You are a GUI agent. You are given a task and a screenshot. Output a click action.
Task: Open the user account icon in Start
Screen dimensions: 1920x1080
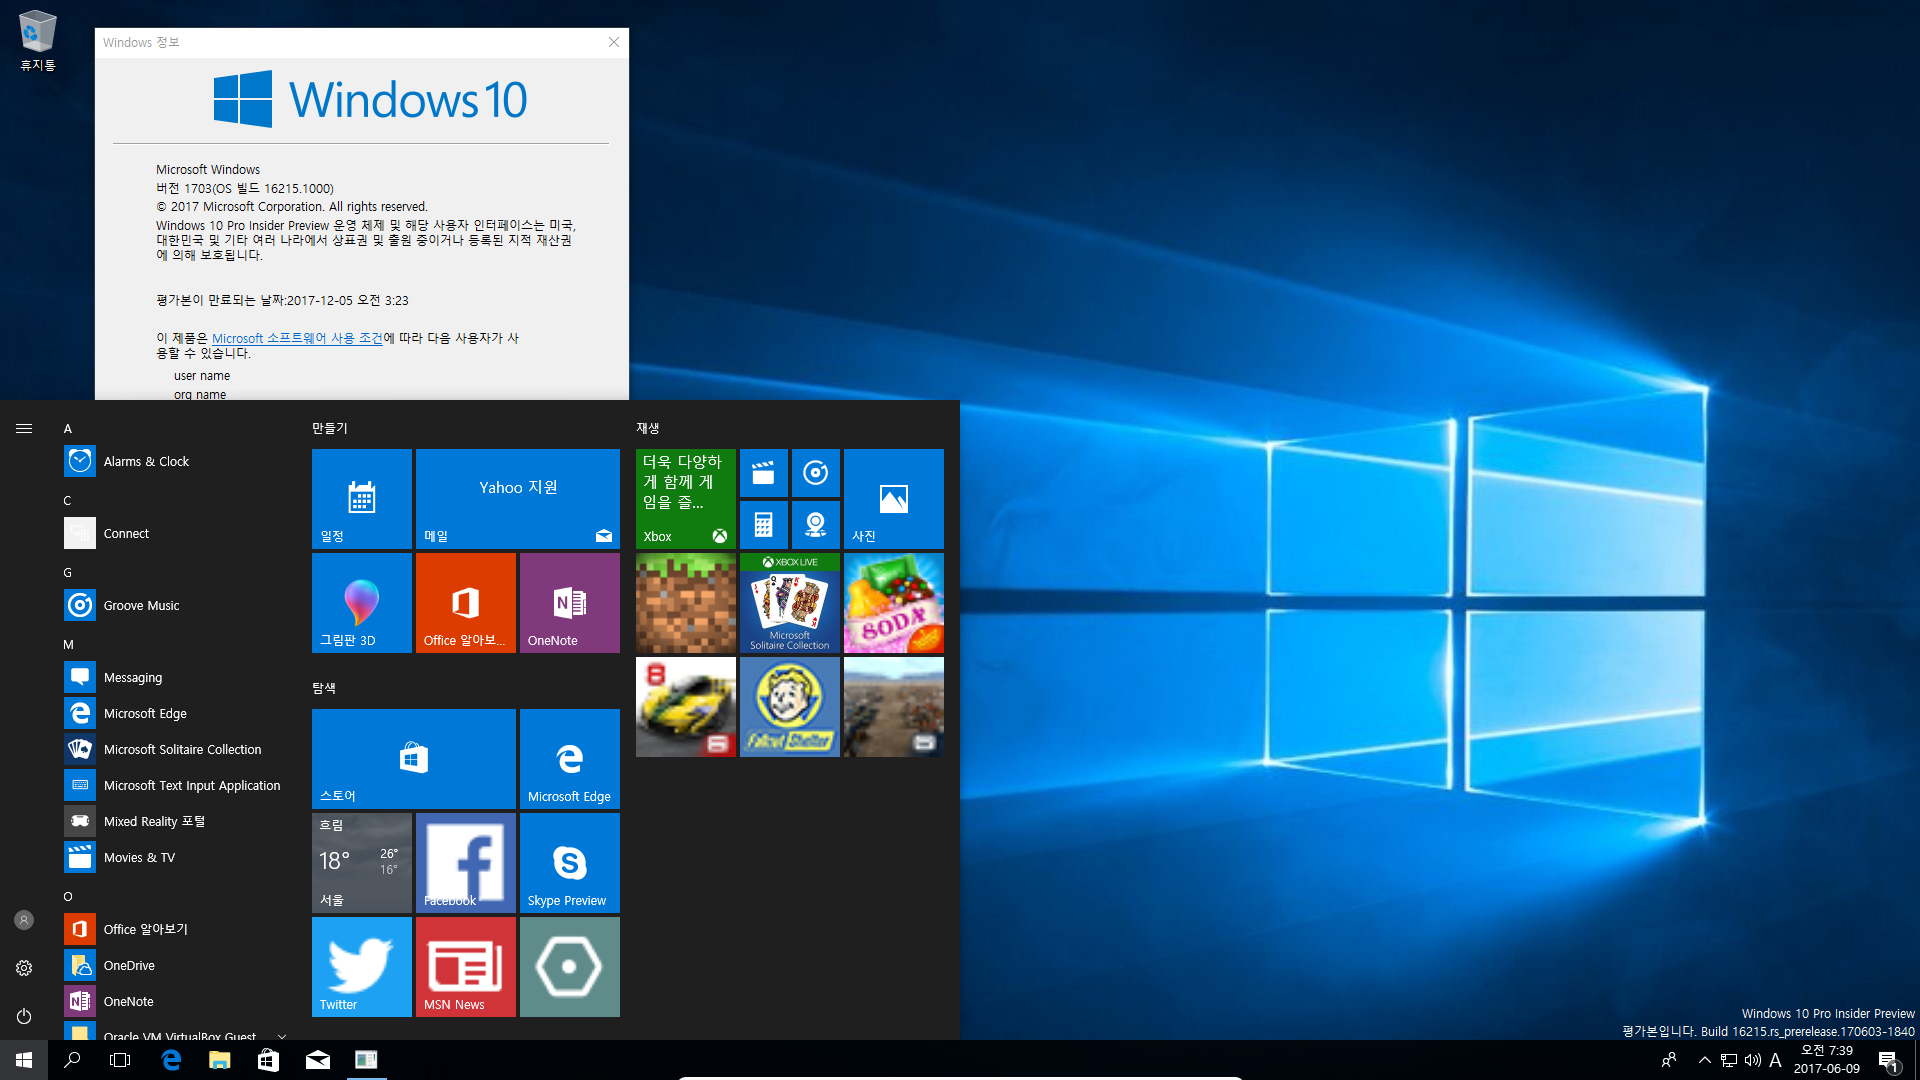tap(24, 920)
